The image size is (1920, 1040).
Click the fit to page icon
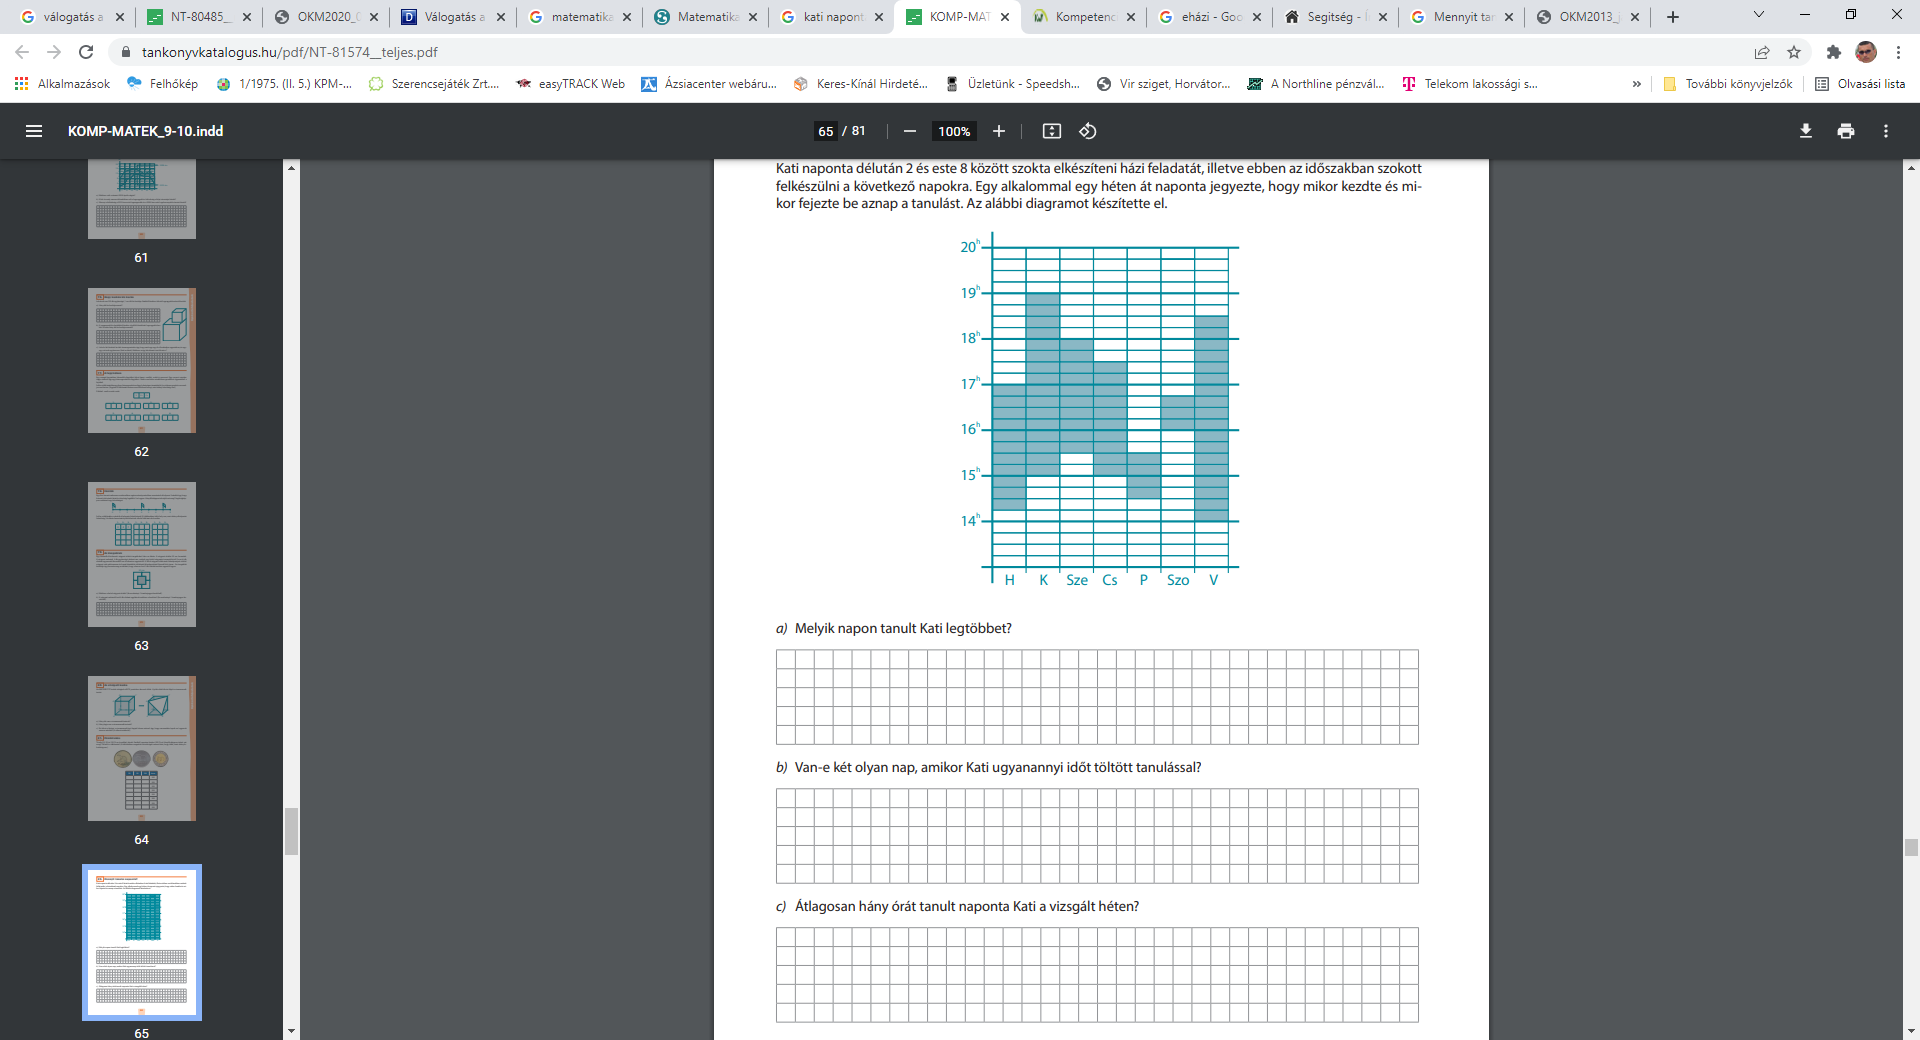[1051, 131]
